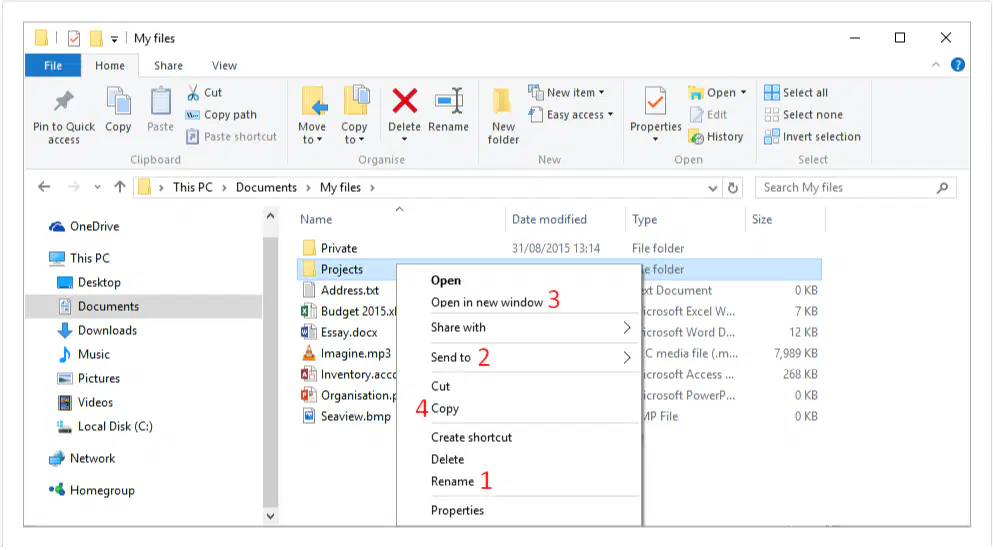This screenshot has height=550, width=993.
Task: Open the File tab
Action: click(53, 65)
